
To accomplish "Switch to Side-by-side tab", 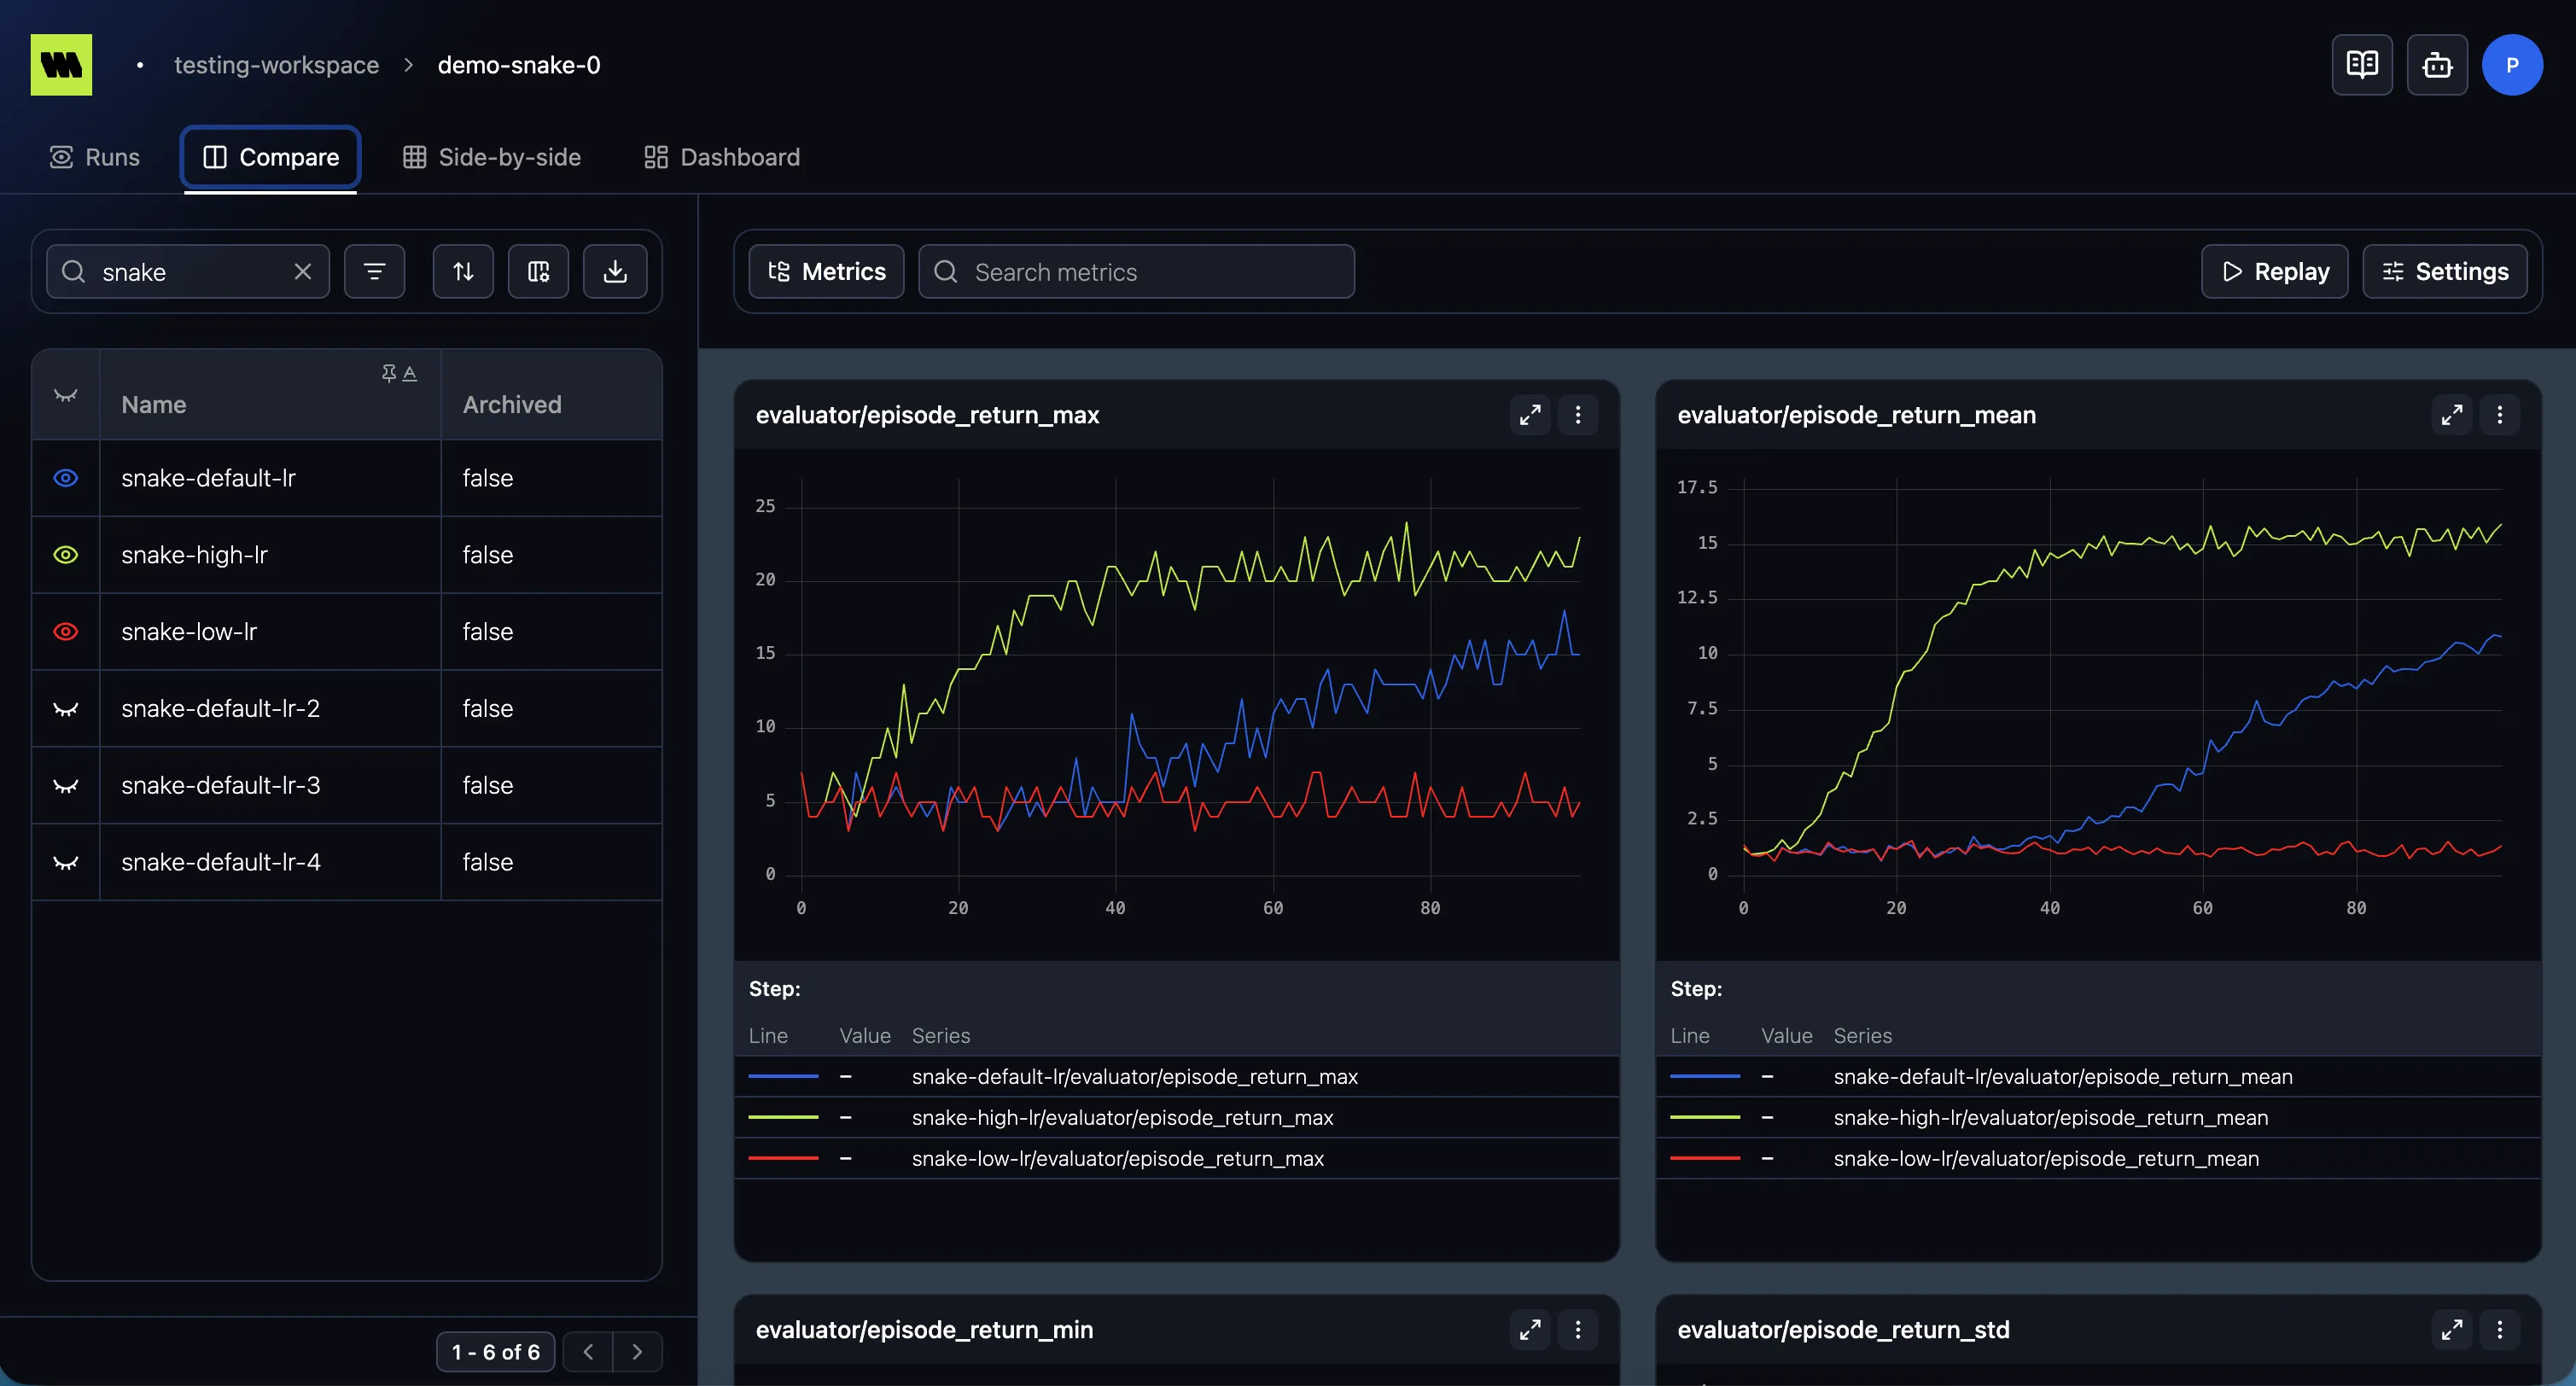I will click(x=492, y=157).
